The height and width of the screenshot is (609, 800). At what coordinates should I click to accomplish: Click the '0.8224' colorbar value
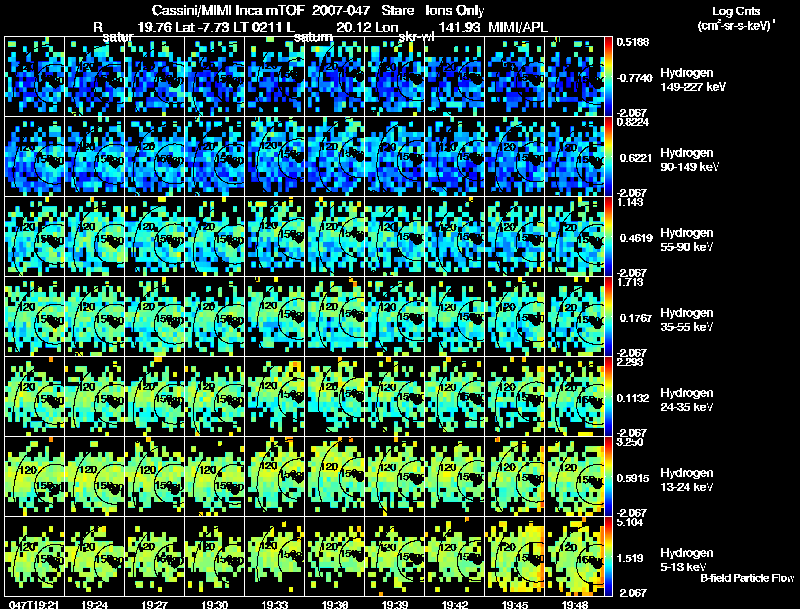coord(633,122)
